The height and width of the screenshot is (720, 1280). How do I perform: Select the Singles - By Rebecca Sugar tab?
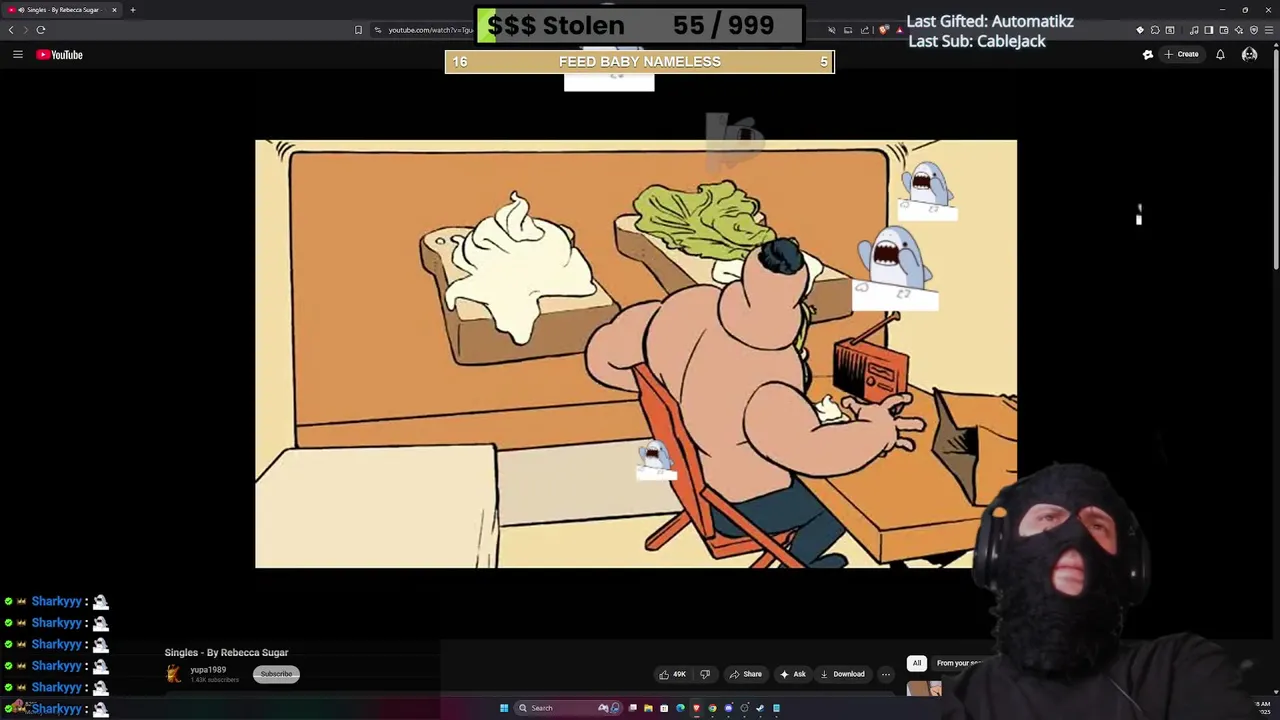pyautogui.click(x=62, y=10)
